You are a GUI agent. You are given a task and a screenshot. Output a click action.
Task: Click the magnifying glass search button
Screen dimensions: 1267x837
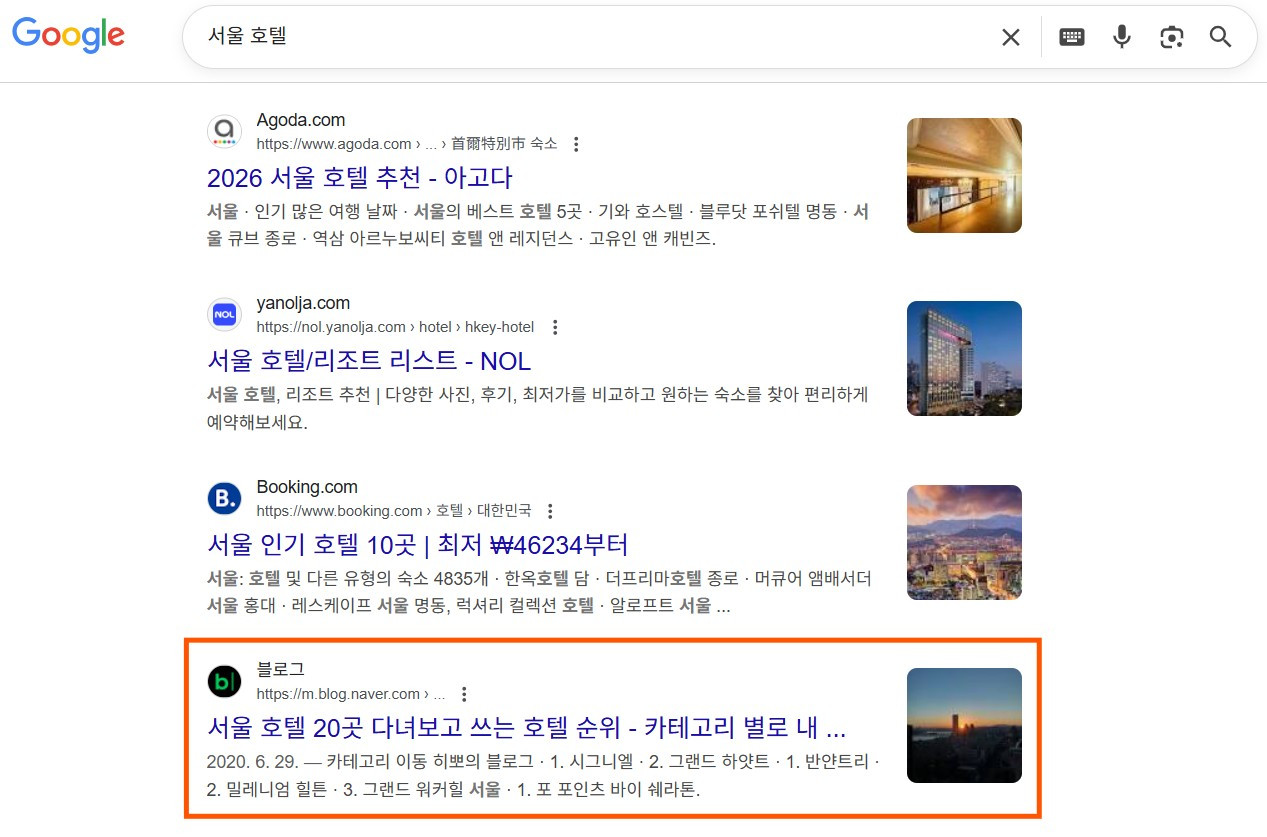[1220, 37]
